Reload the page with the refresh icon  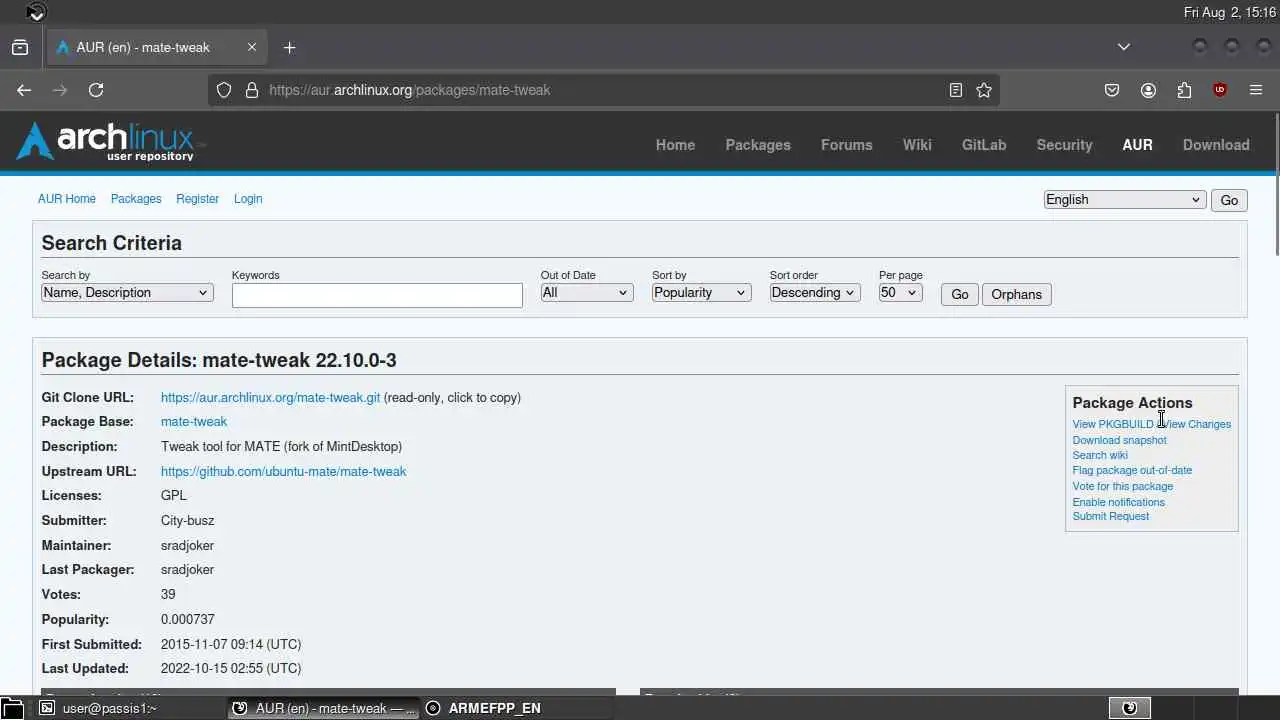[96, 90]
